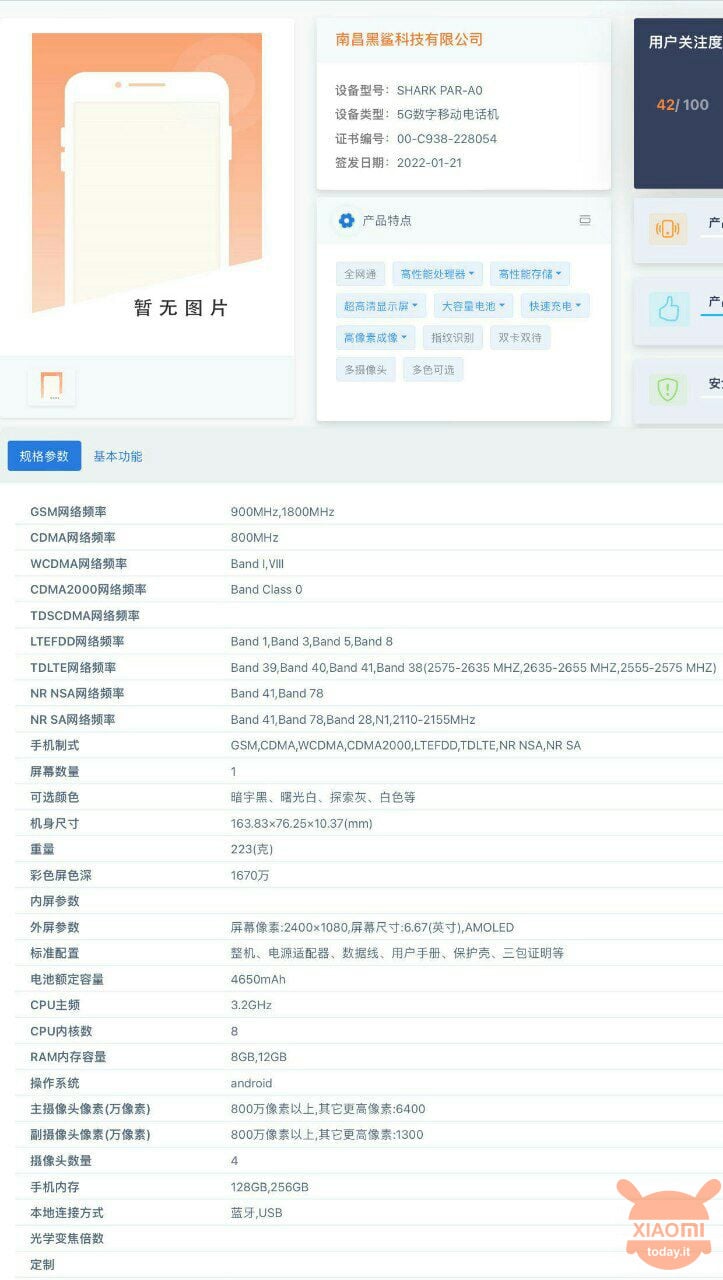This screenshot has height=1280, width=723.
Task: Click the 多摄像头 feature tag
Action: (366, 370)
